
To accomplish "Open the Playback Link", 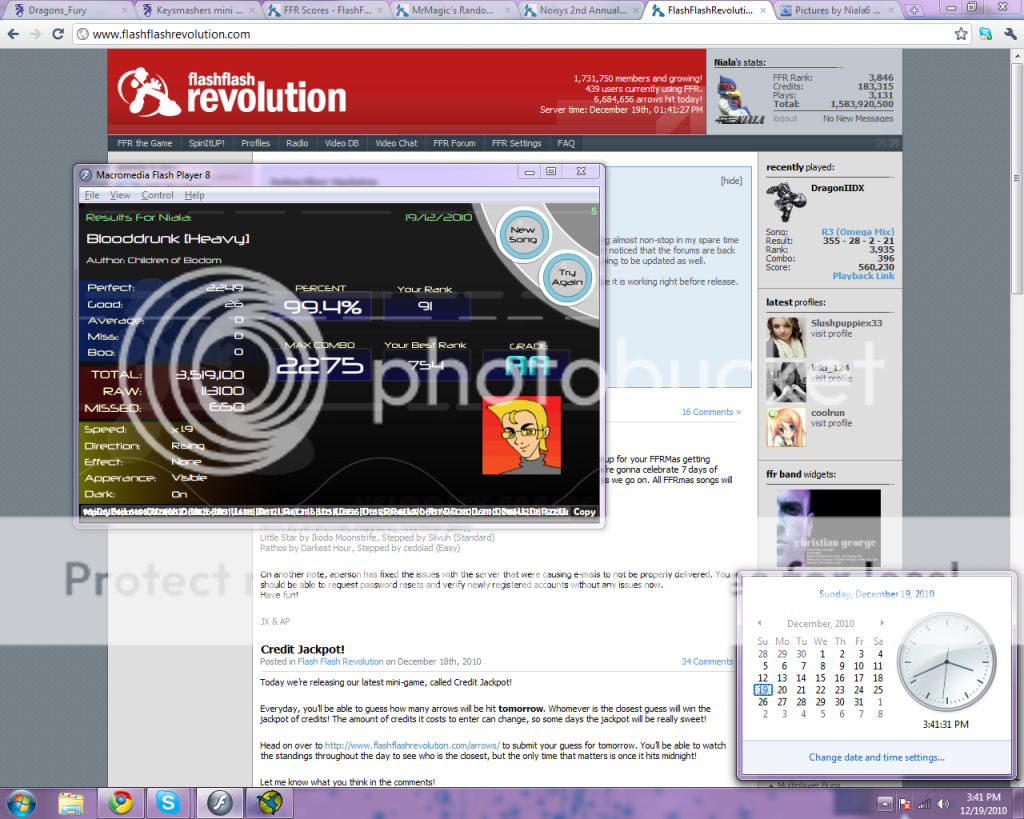I will tap(863, 276).
